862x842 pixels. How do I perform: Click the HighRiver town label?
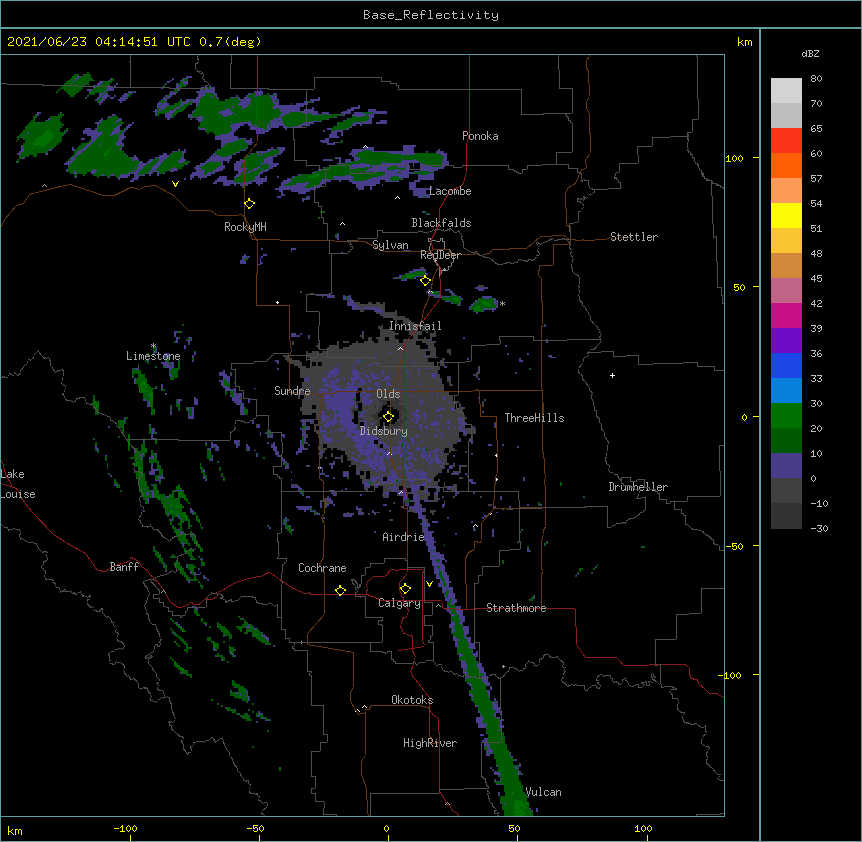[x=430, y=743]
